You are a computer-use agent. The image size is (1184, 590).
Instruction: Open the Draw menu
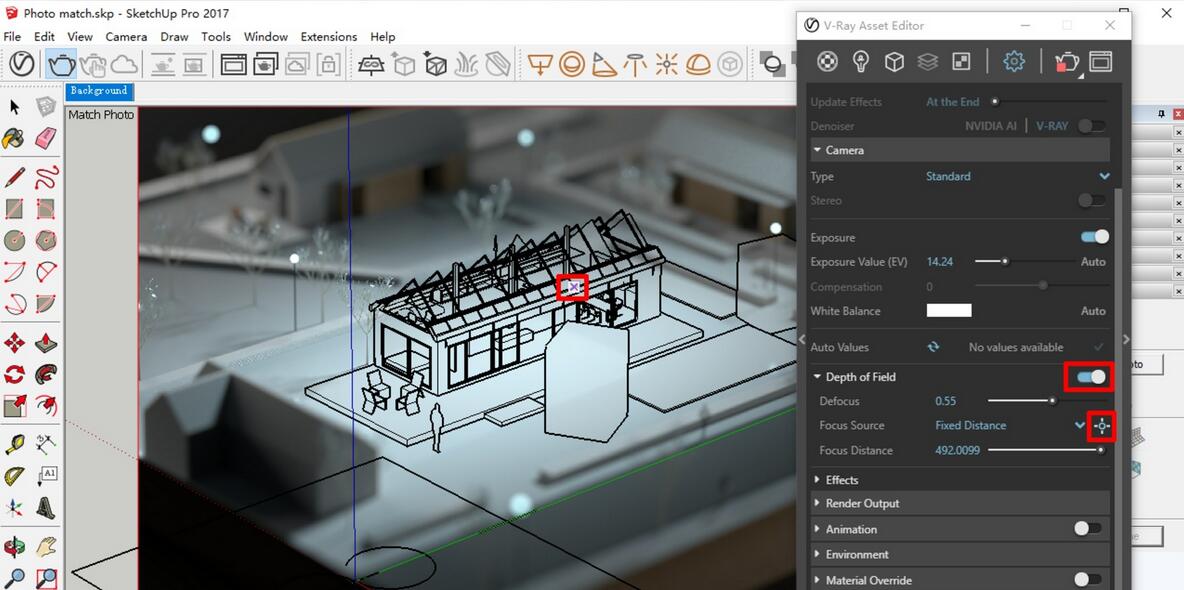point(174,36)
